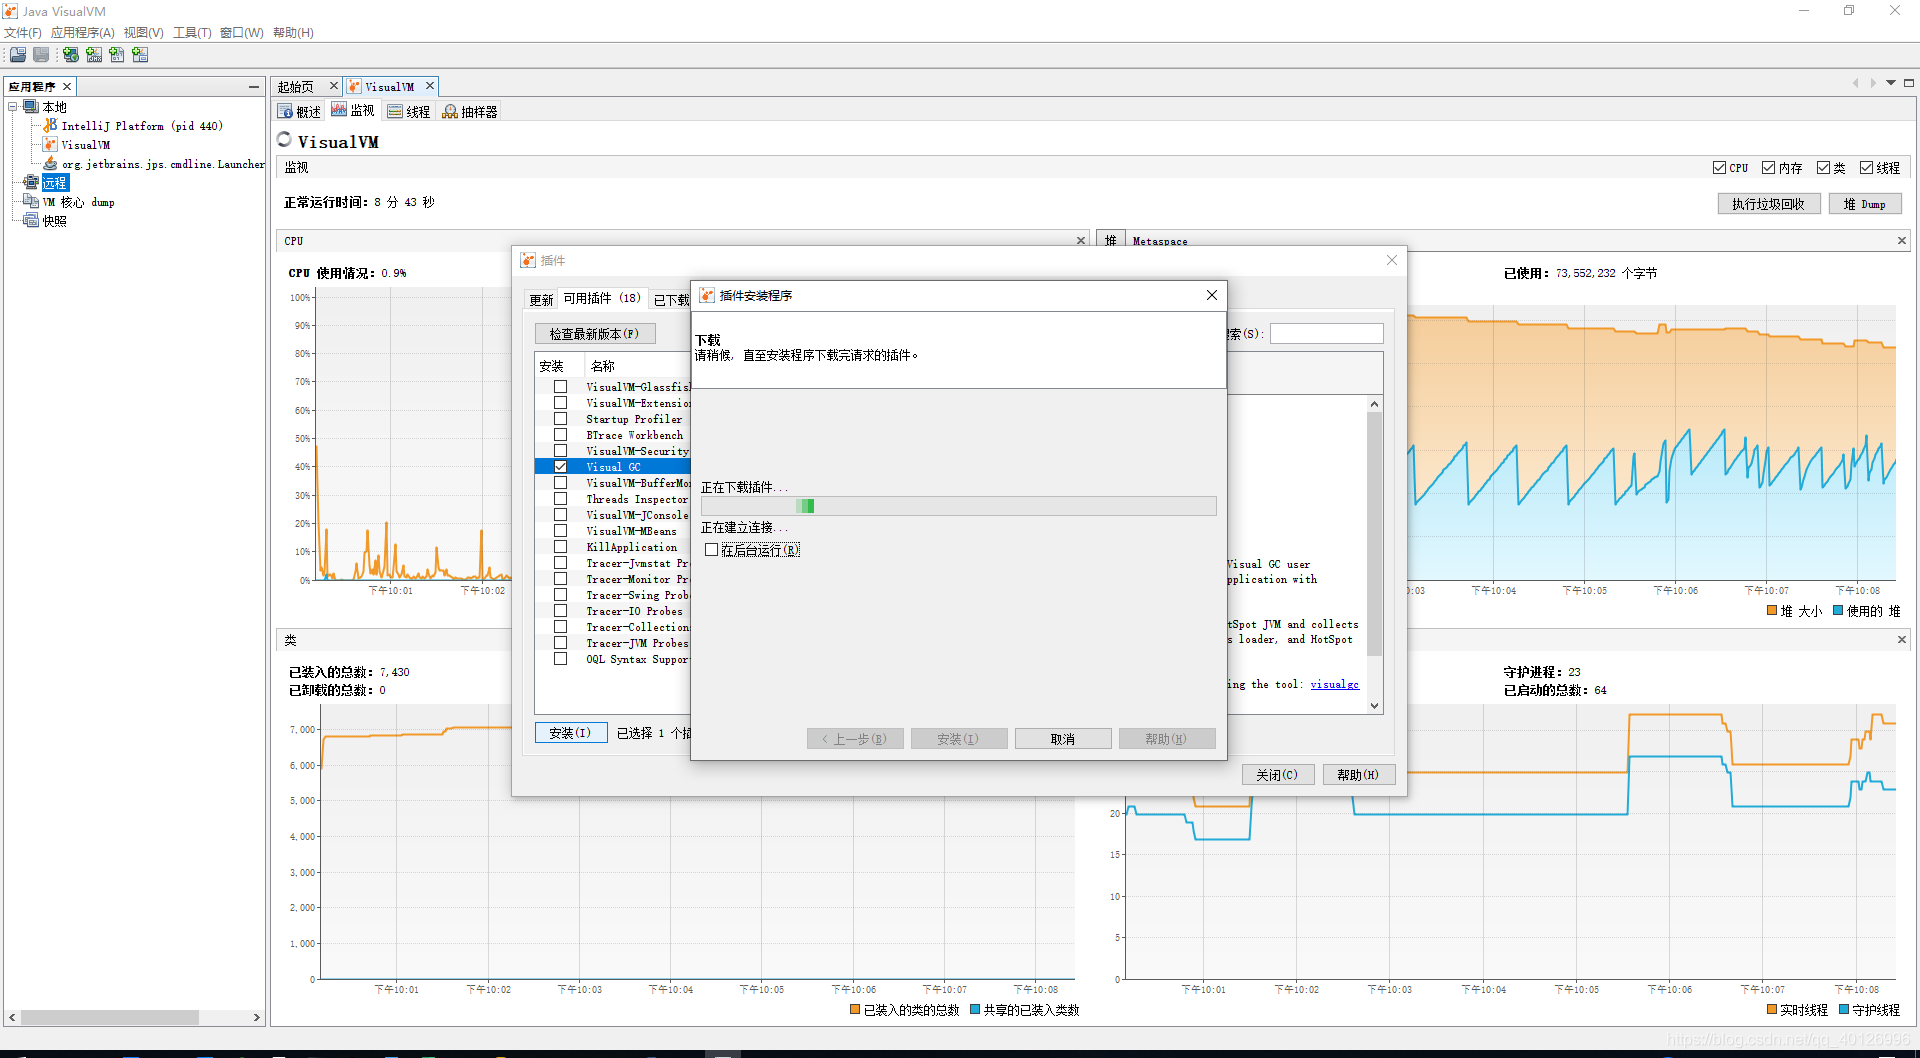
Task: Open the 帮助(H) menu
Action: [x=293, y=33]
